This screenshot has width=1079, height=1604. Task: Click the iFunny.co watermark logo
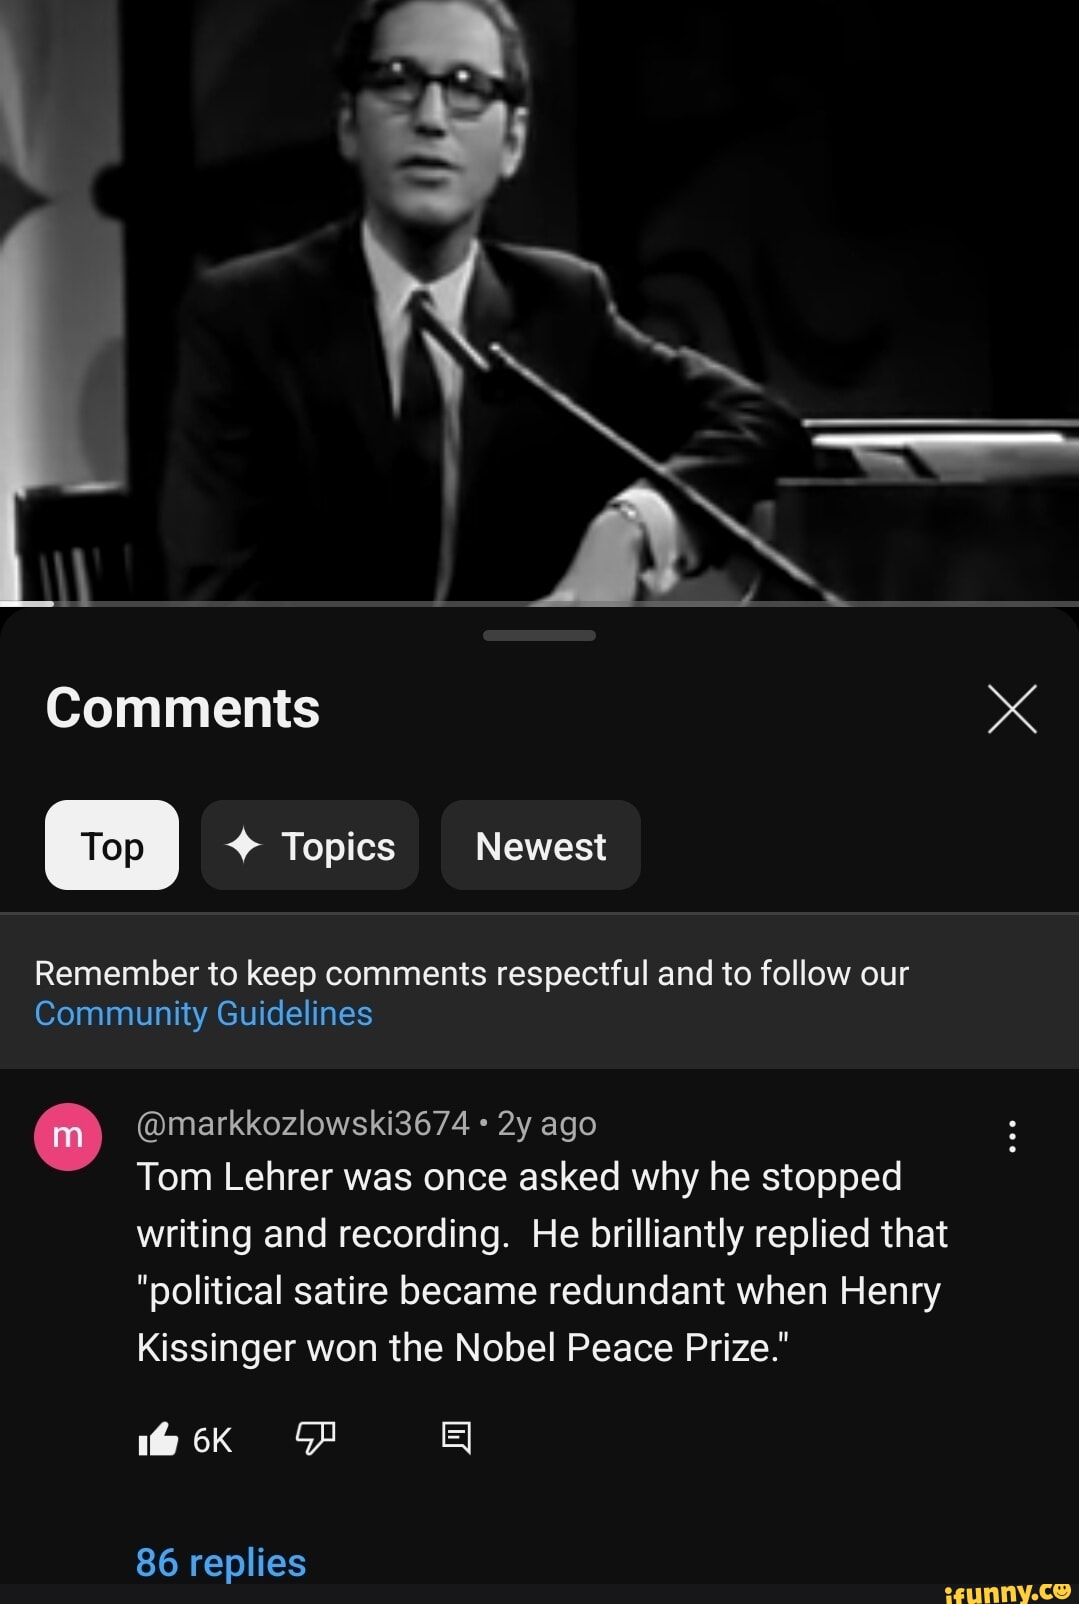(1007, 1591)
